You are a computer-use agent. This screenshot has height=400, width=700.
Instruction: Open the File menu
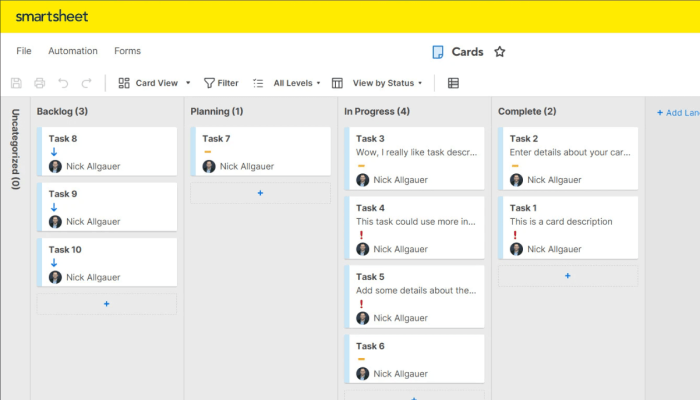(24, 51)
